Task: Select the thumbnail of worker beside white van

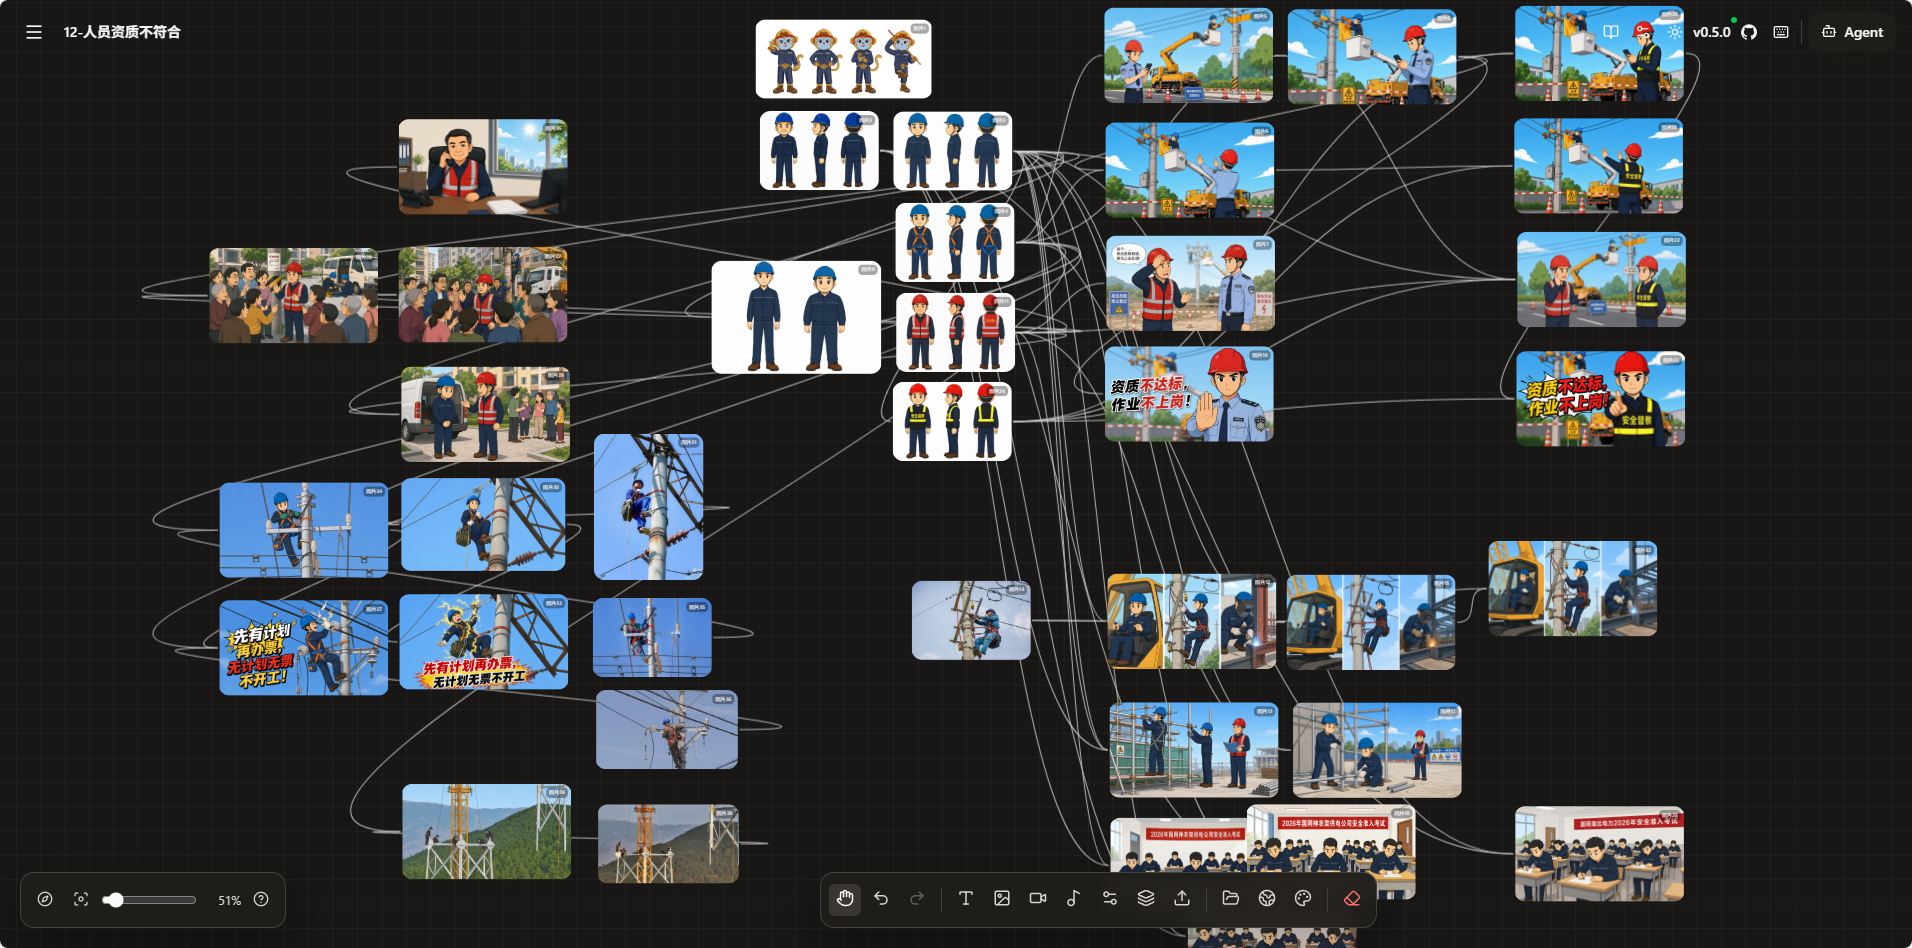Action: pos(485,414)
